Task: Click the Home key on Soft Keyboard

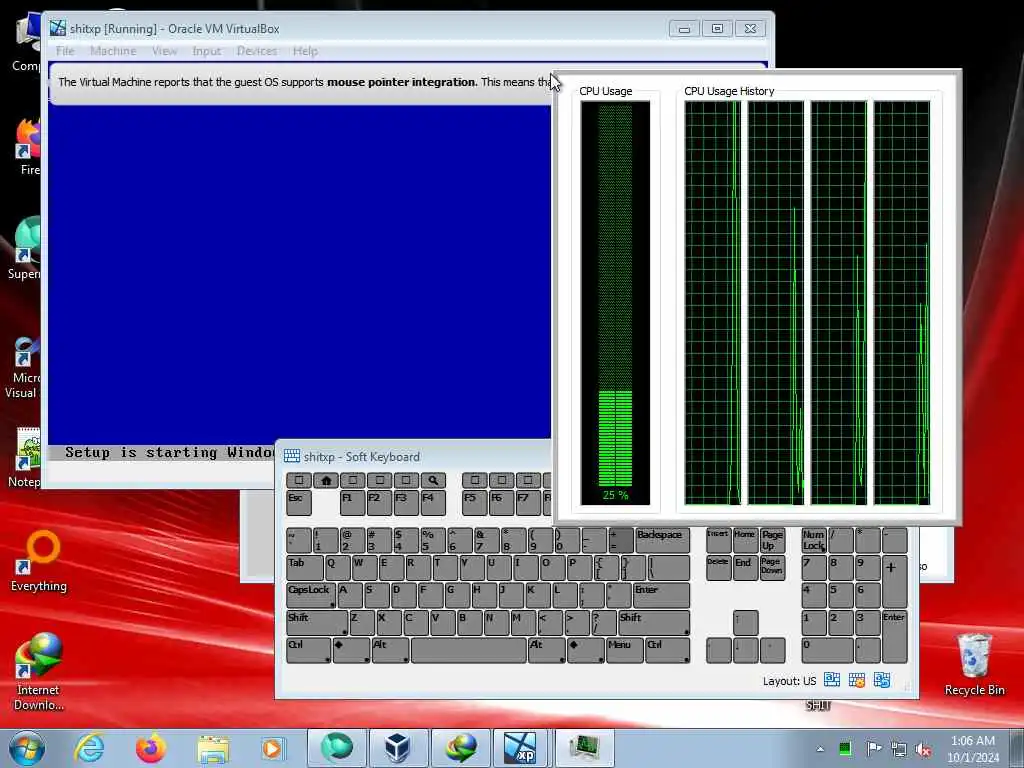Action: [x=745, y=541]
